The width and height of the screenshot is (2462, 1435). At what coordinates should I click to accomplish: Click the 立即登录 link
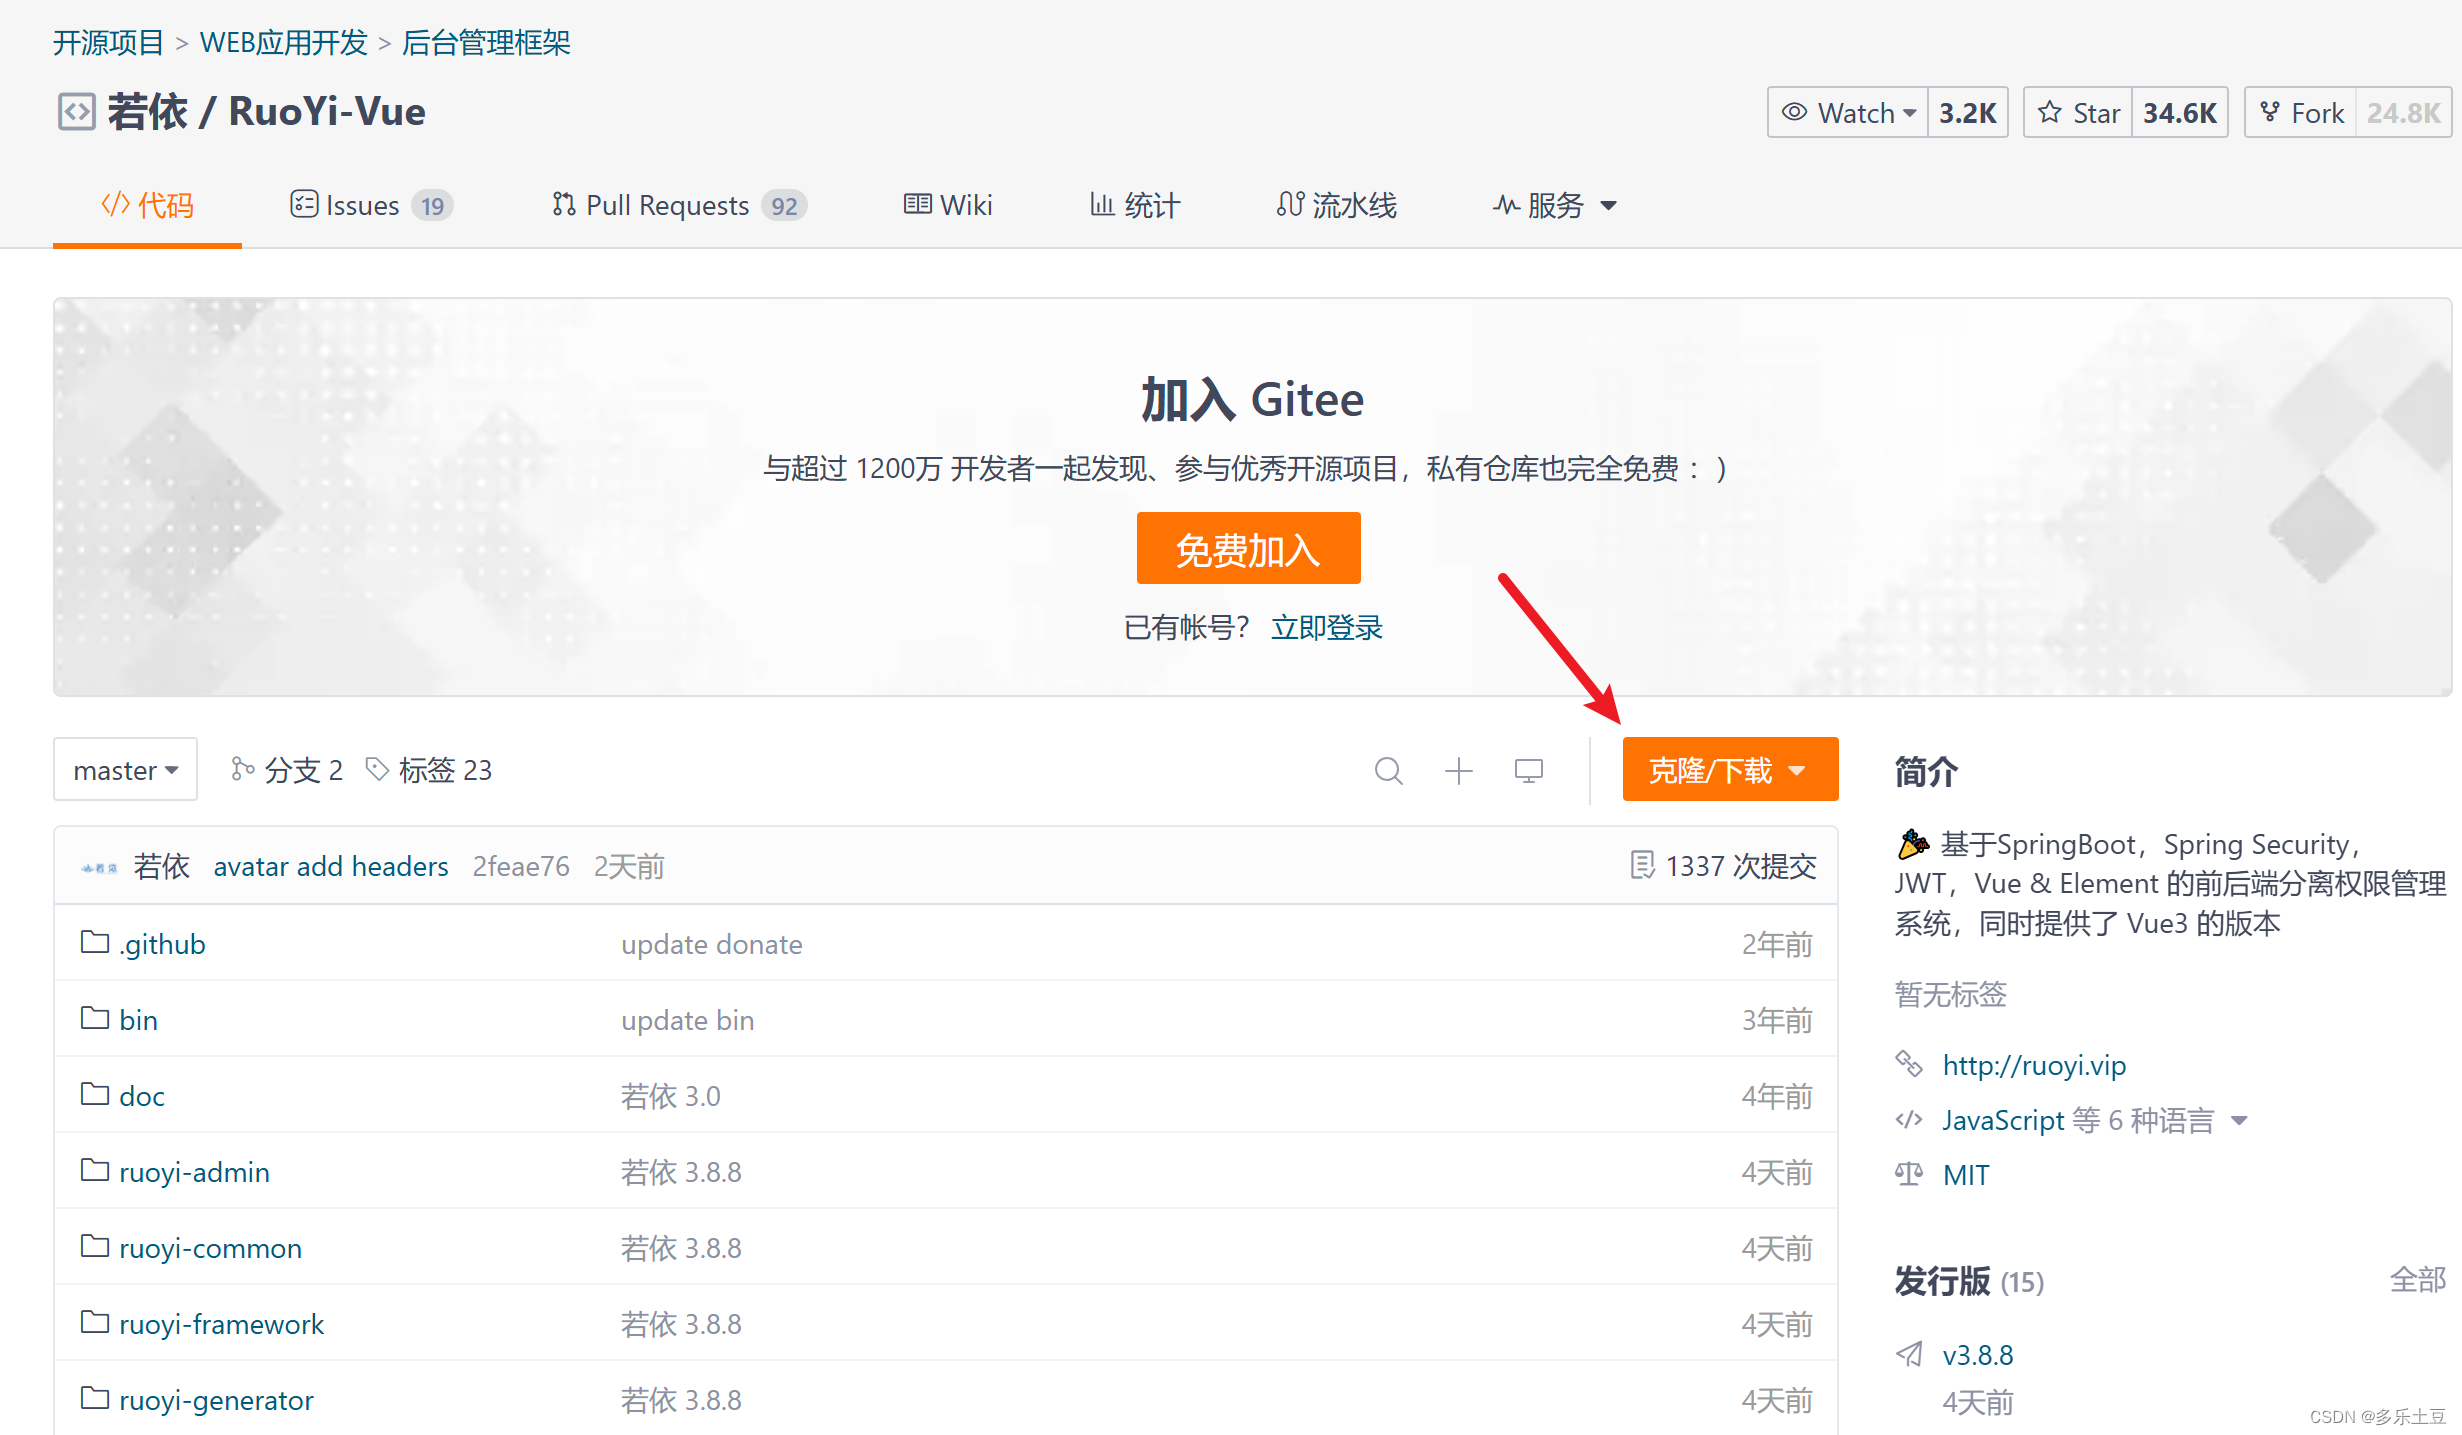coord(1326,627)
